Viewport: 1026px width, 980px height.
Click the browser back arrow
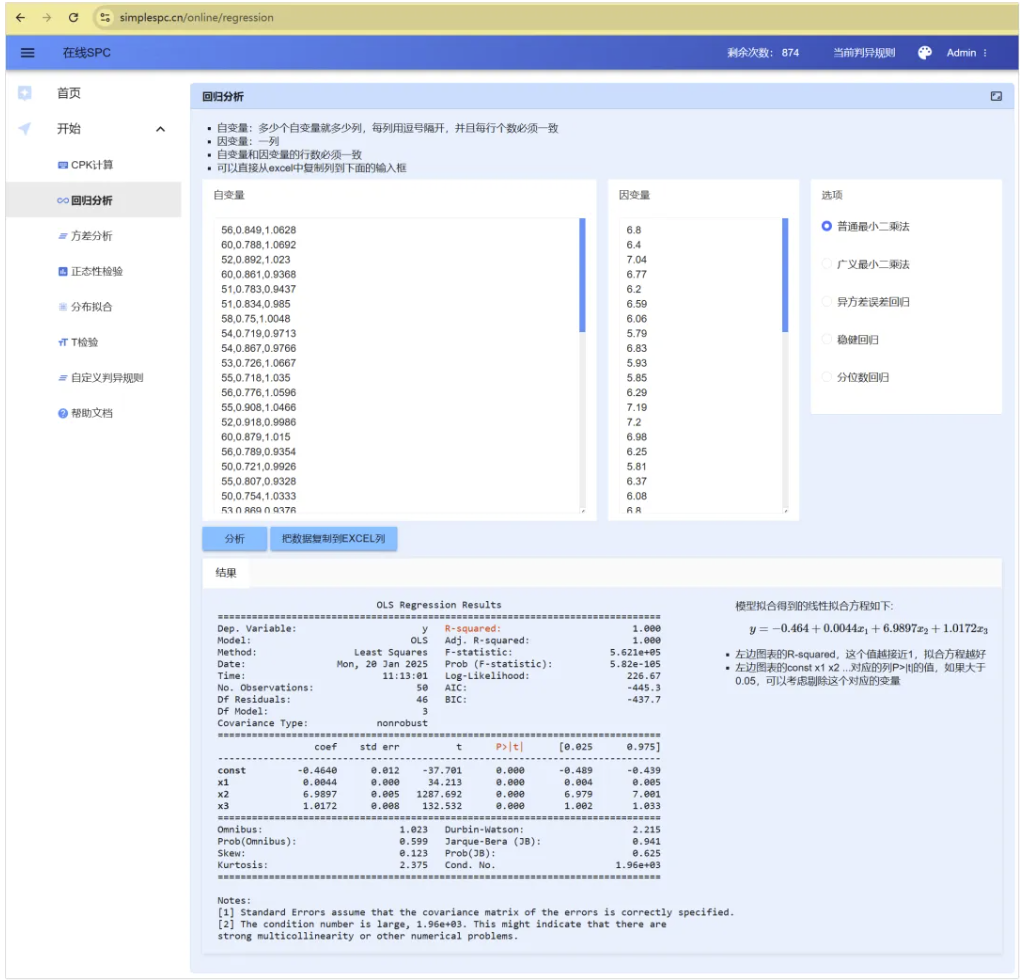click(x=20, y=17)
